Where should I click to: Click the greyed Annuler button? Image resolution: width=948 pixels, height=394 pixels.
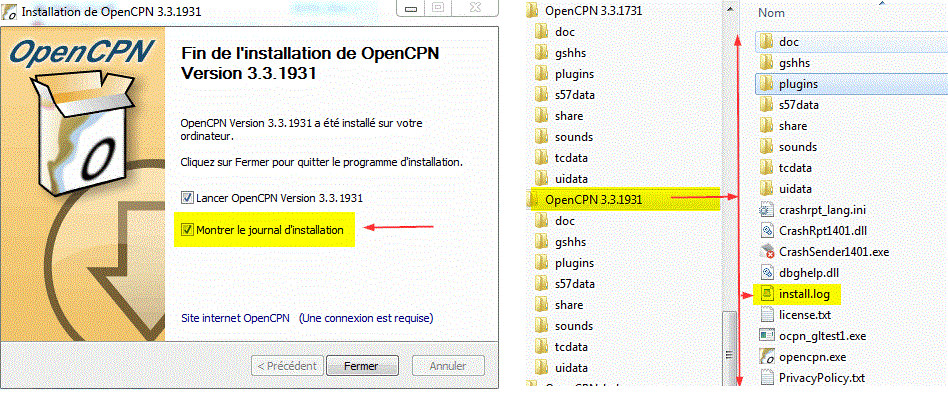pos(448,366)
